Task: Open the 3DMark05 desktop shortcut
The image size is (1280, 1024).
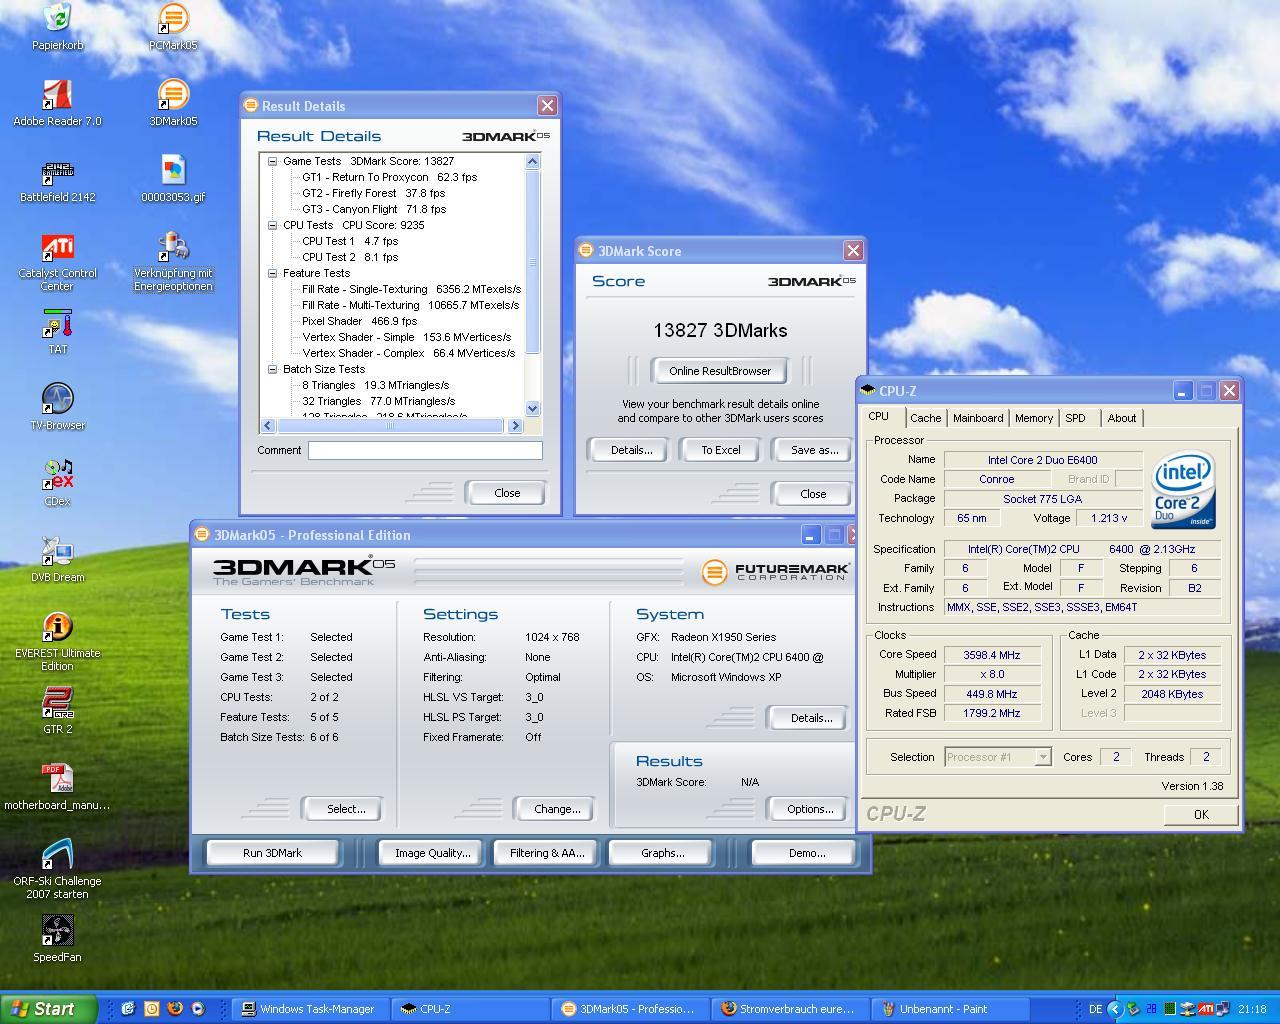Action: click(x=172, y=95)
